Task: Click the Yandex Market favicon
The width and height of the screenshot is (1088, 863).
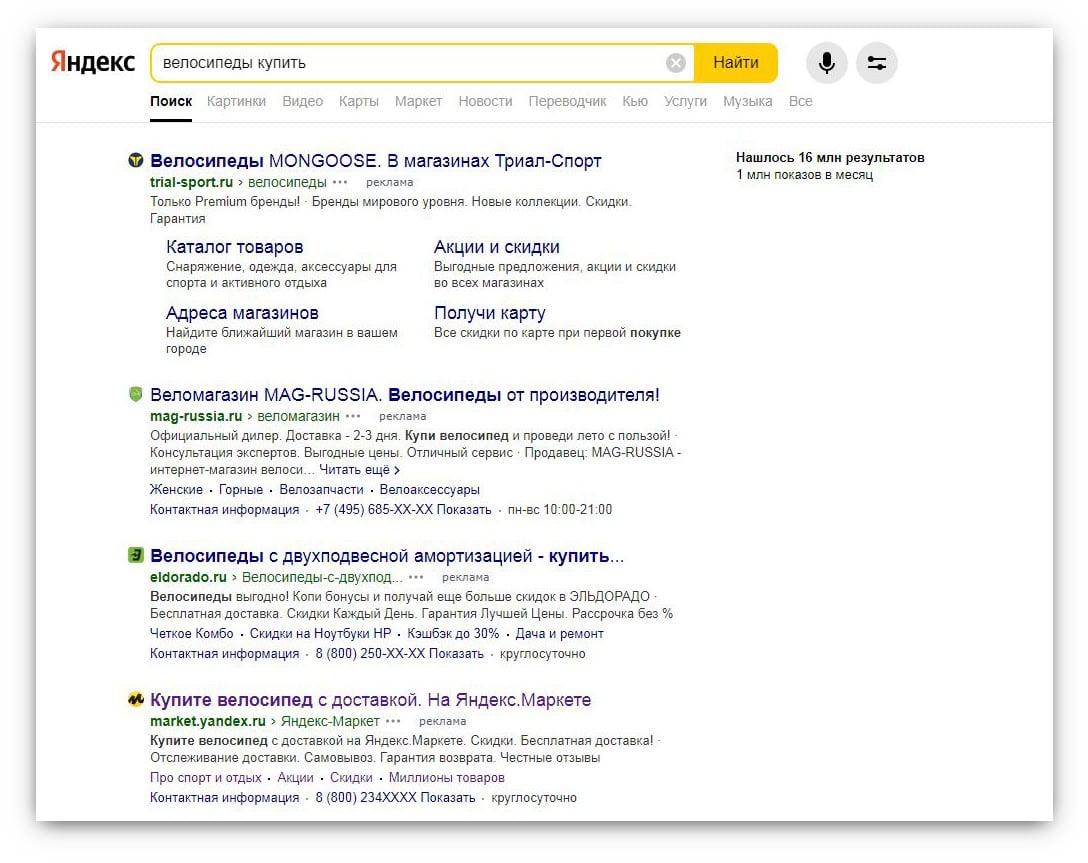Action: point(135,700)
